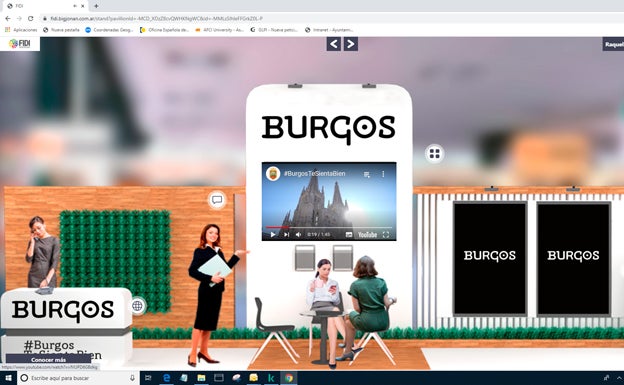The height and width of the screenshot is (385, 624).
Task: Select the FIDI browser tab
Action: (x=44, y=6)
